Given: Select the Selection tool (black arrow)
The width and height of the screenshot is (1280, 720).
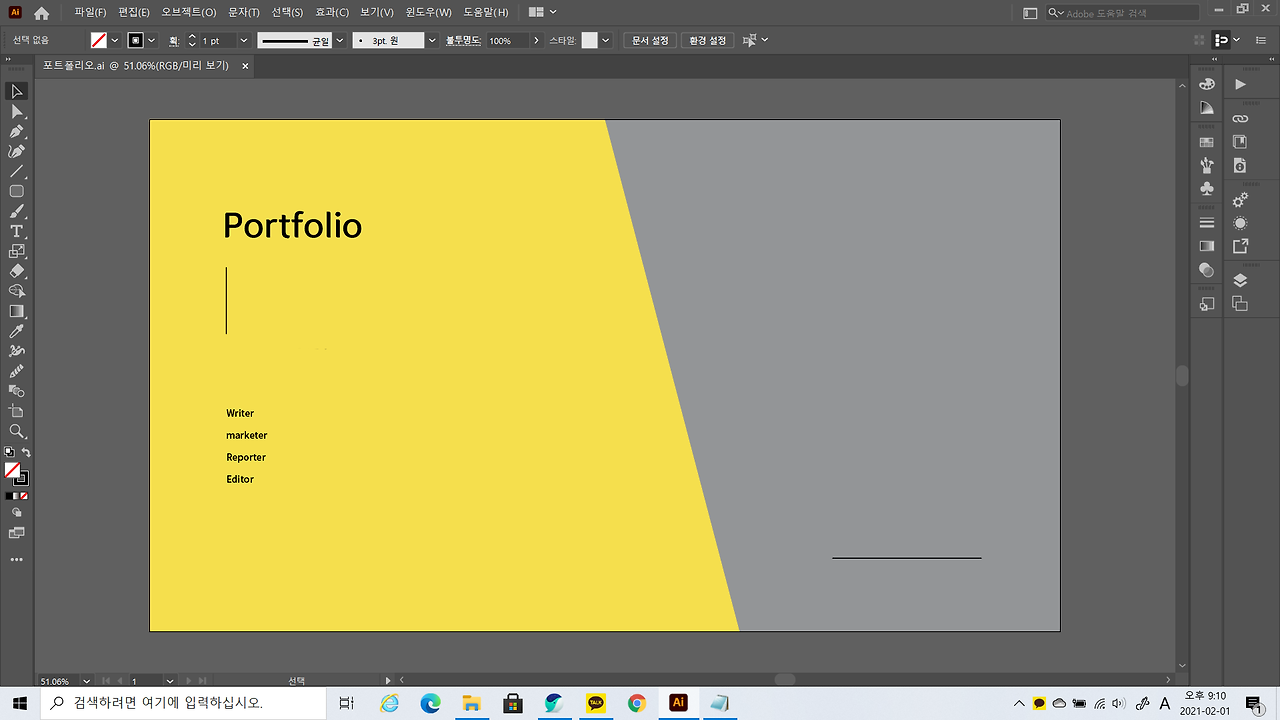Looking at the screenshot, I should [x=17, y=91].
